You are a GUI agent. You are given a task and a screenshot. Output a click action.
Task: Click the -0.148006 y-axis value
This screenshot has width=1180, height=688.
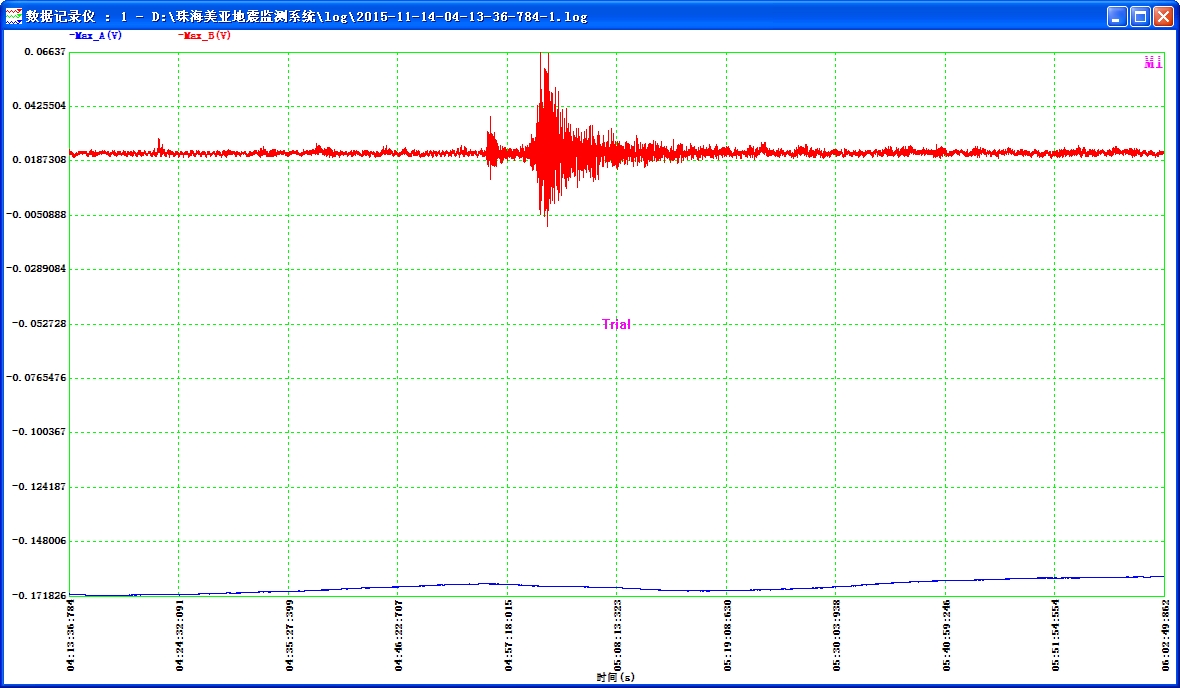click(x=39, y=540)
